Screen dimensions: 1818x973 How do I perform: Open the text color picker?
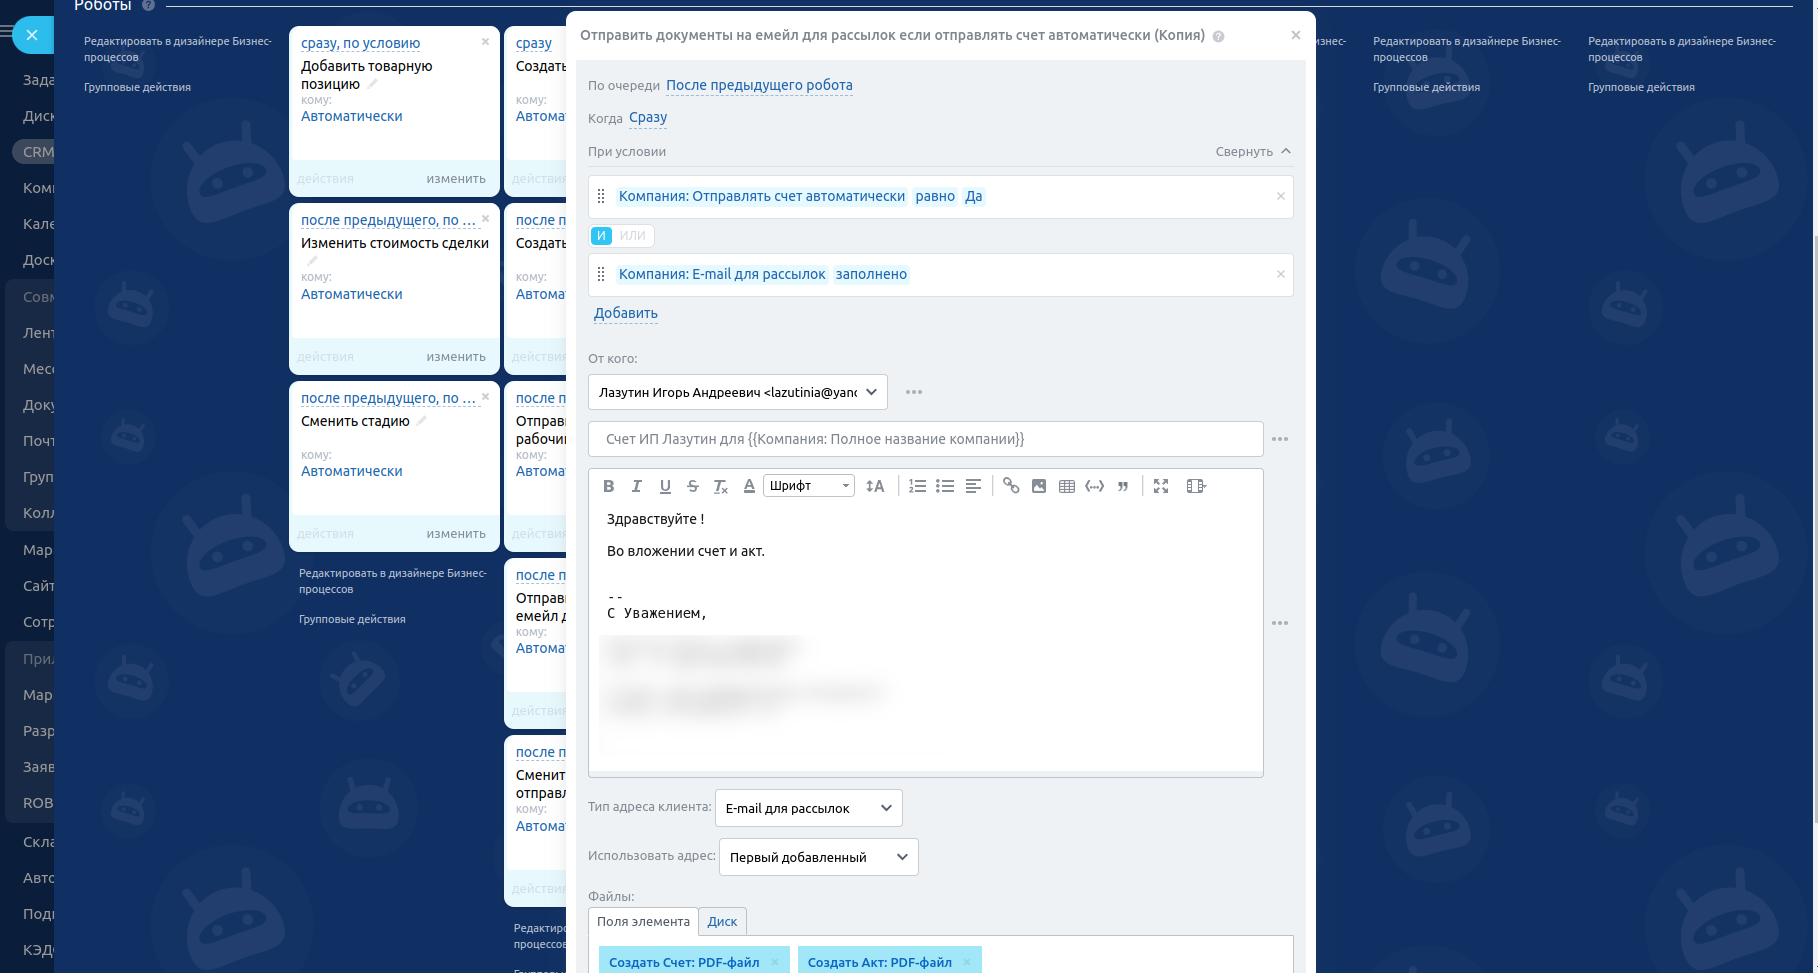[749, 486]
